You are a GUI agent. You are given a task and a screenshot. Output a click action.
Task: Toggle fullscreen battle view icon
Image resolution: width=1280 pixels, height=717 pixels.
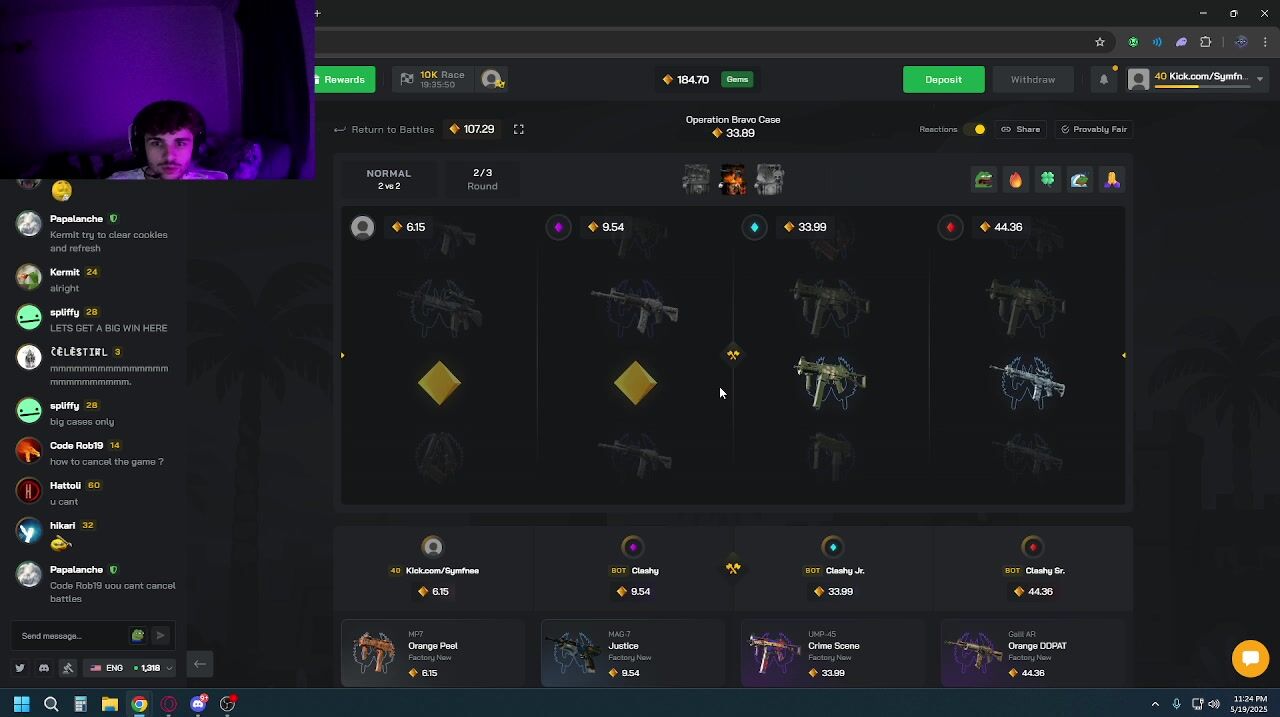518,129
